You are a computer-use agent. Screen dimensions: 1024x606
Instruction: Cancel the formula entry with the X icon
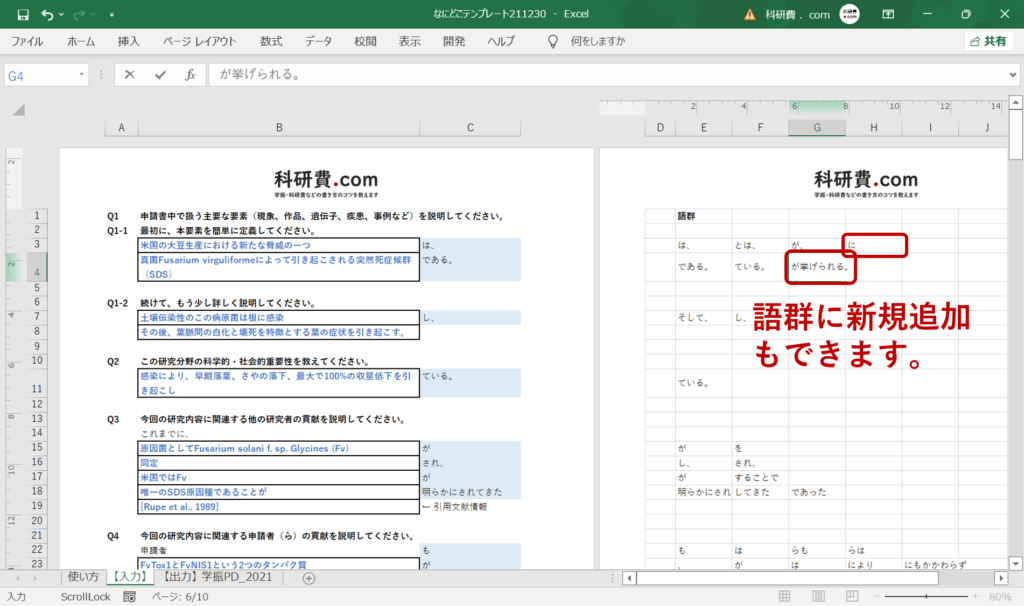pos(129,74)
